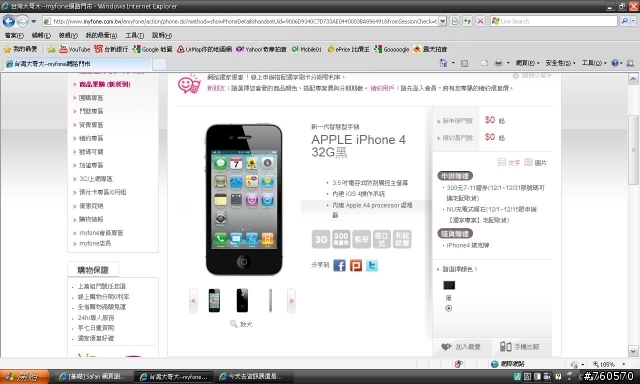The height and width of the screenshot is (384, 640).
Task: Open the myfone會員專區 sidebar link
Action: [101, 233]
